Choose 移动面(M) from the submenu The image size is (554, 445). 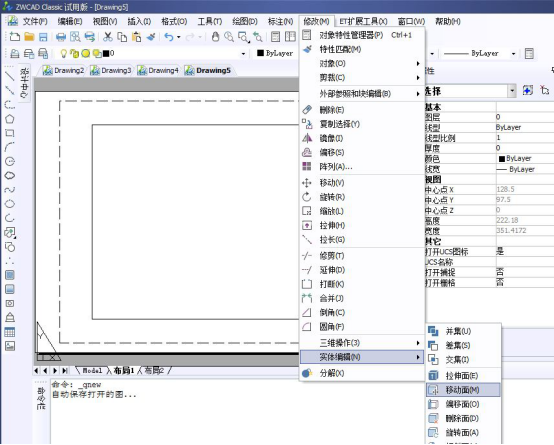463,390
